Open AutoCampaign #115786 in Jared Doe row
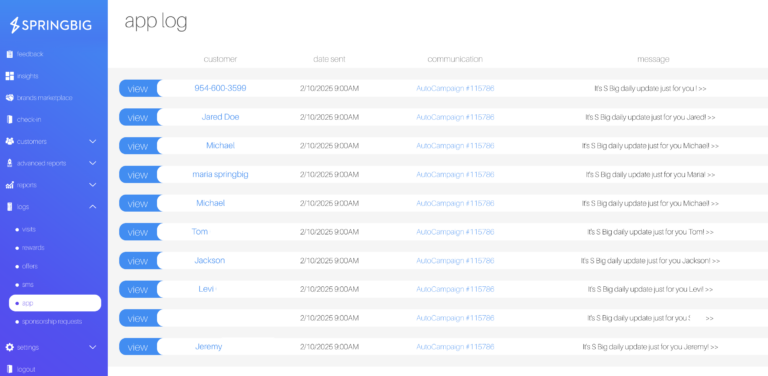 (x=455, y=118)
